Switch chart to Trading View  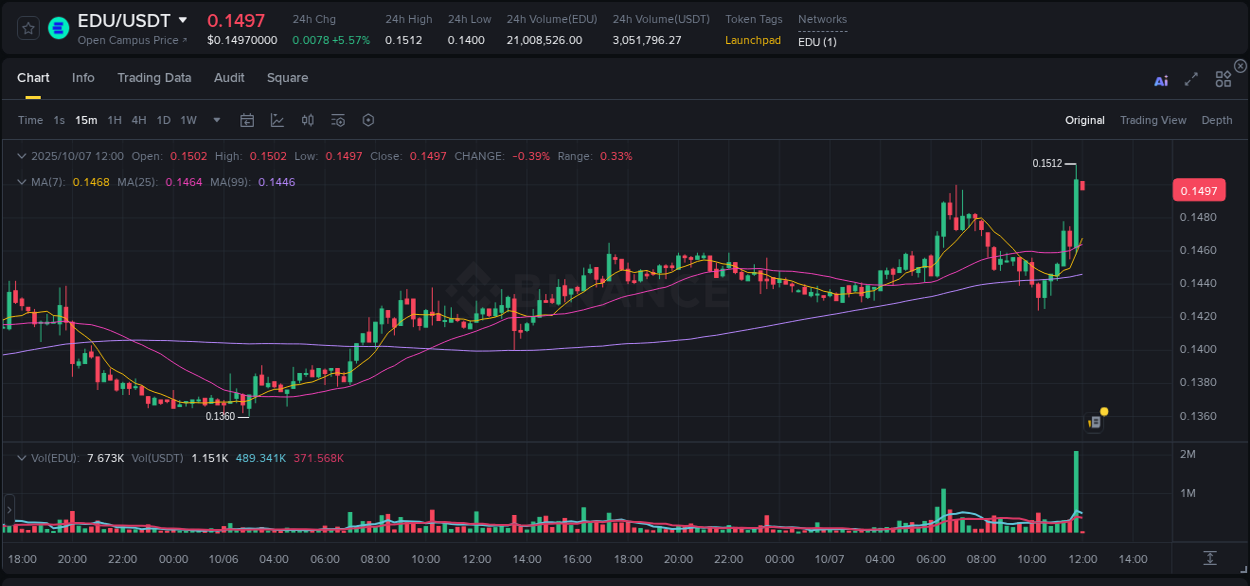[1153, 120]
